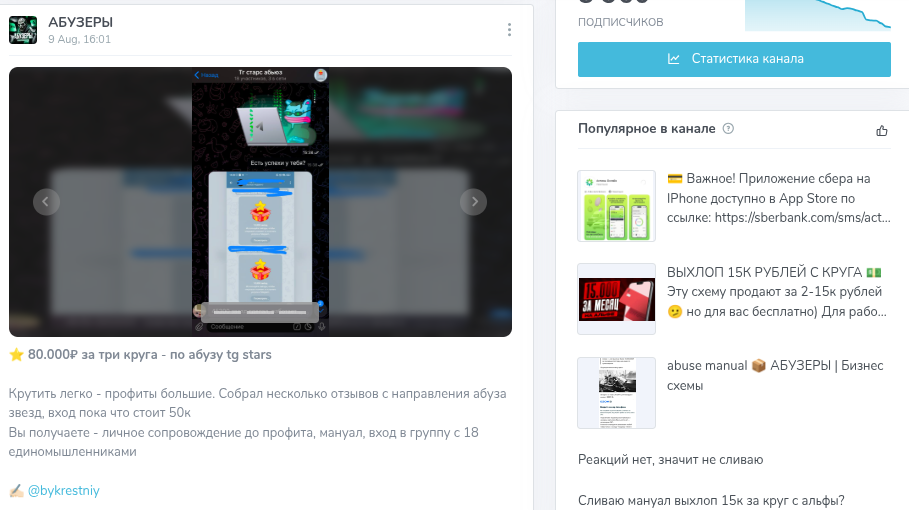Open the post's three-dot options menu
The height and width of the screenshot is (510, 909).
tap(509, 30)
